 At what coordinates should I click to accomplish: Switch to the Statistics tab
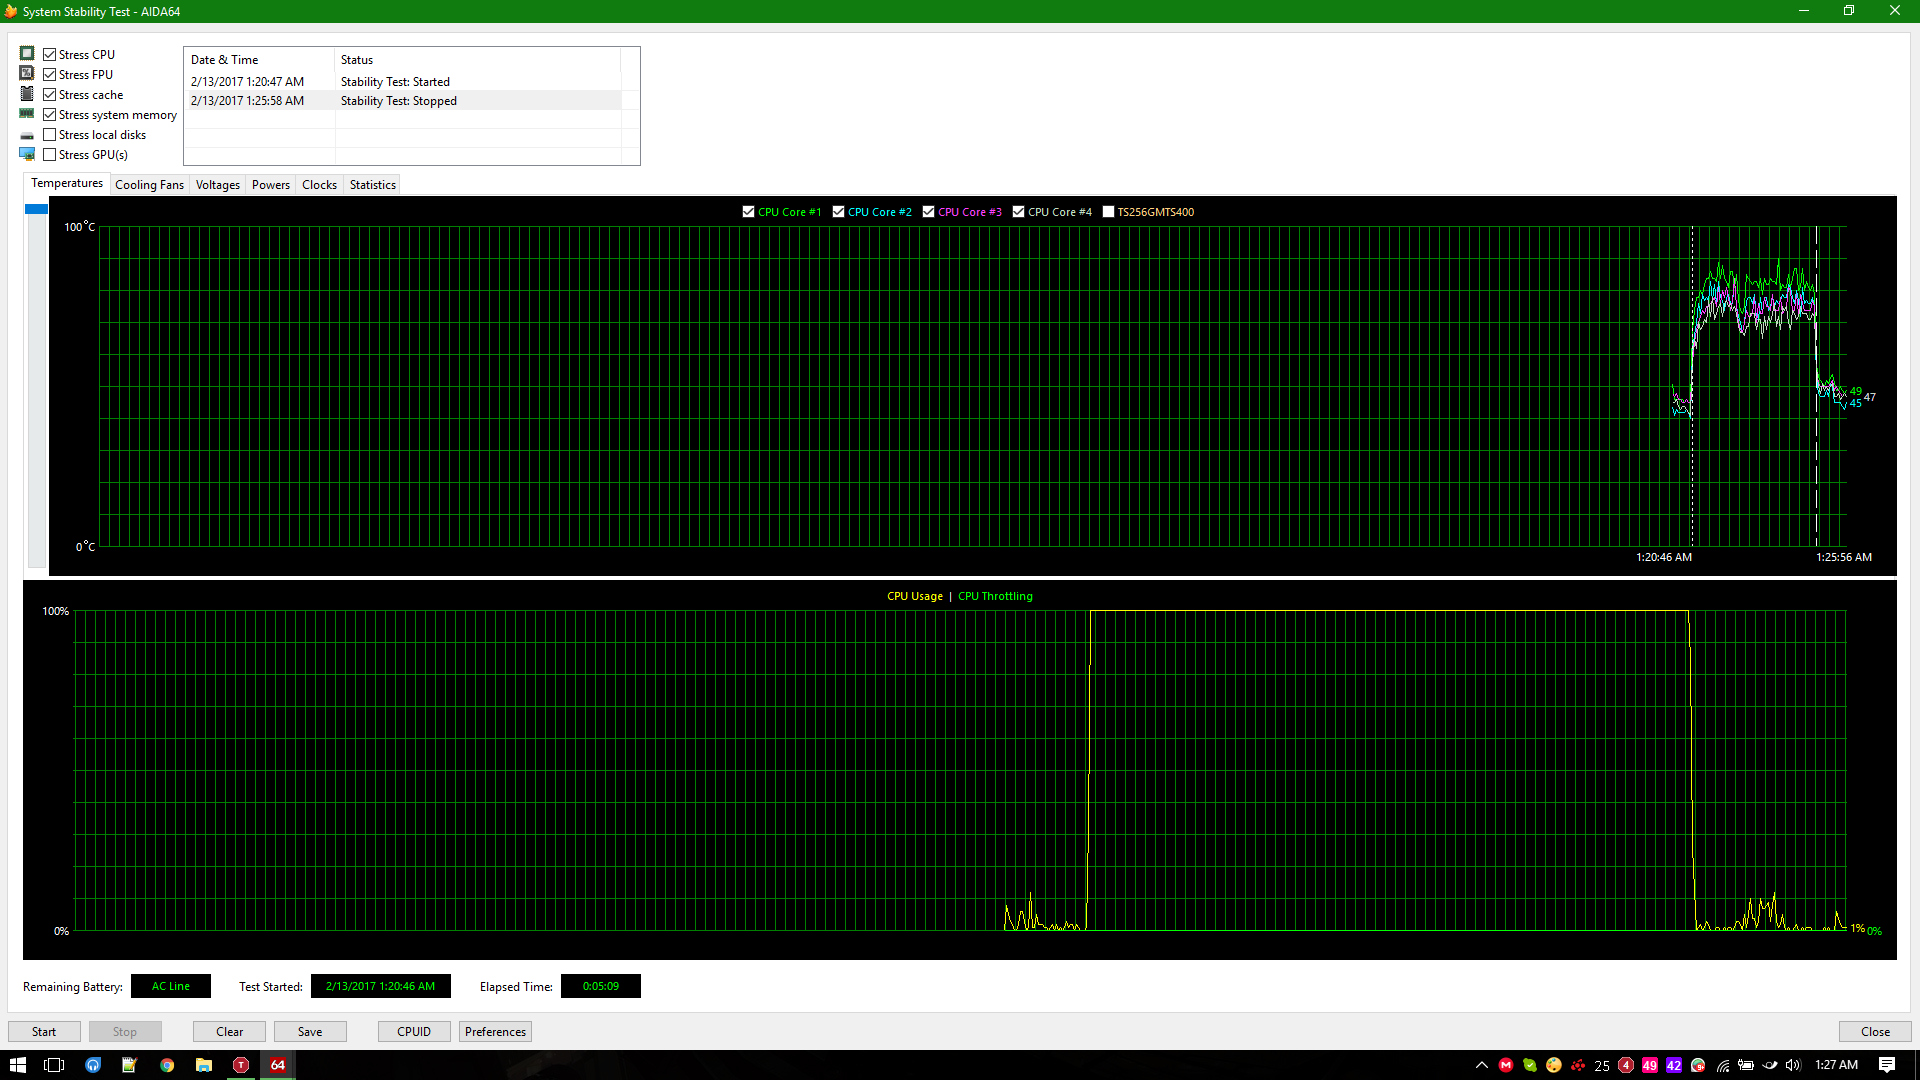(373, 185)
